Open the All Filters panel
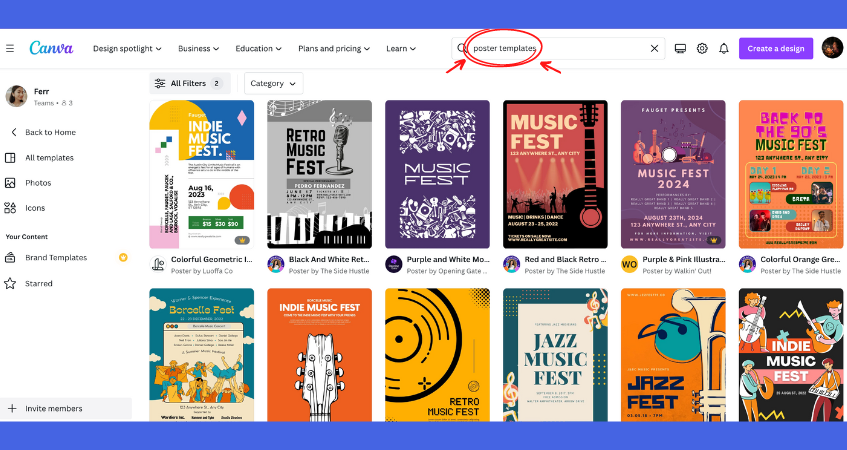The height and width of the screenshot is (450, 847). click(x=189, y=84)
